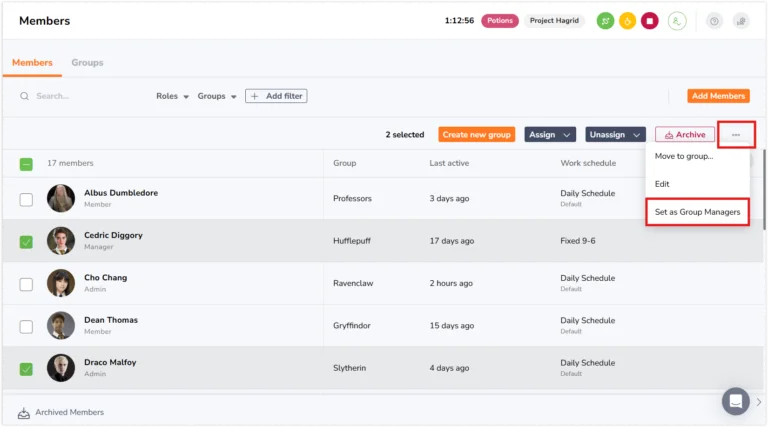Click the 17 members count label
768x427 pixels.
tap(70, 163)
